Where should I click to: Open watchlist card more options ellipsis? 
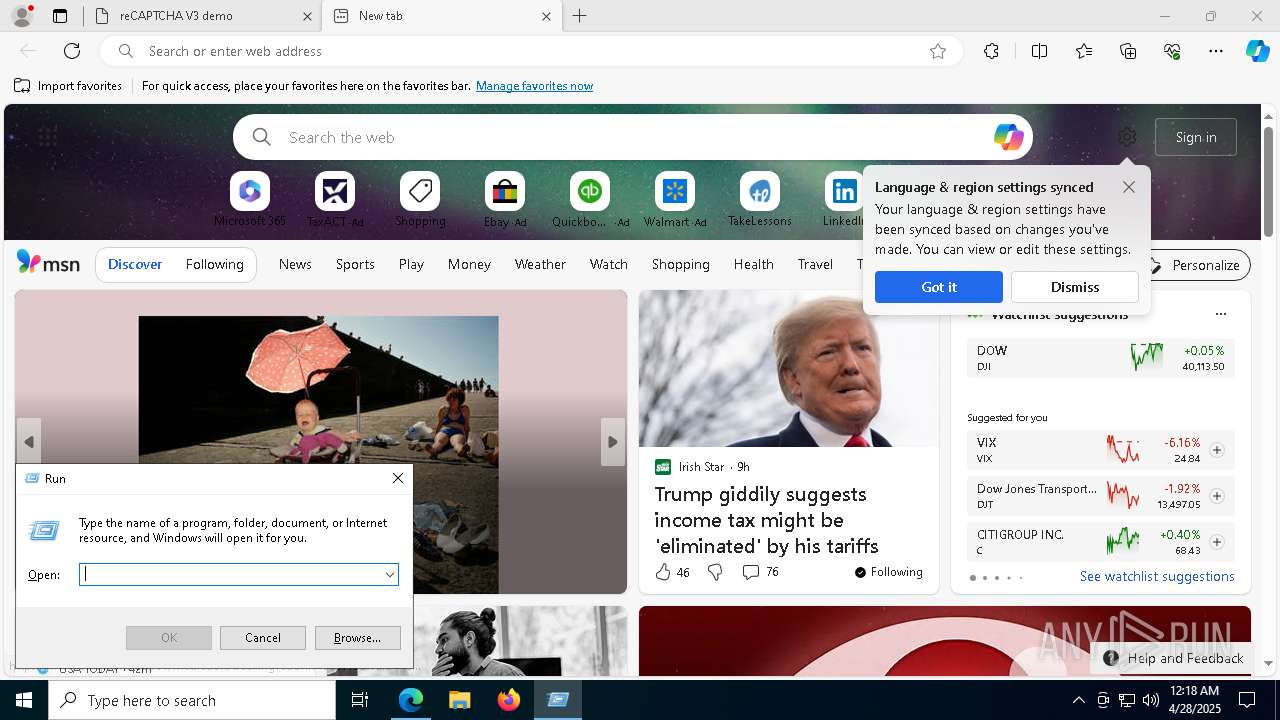tap(1220, 314)
